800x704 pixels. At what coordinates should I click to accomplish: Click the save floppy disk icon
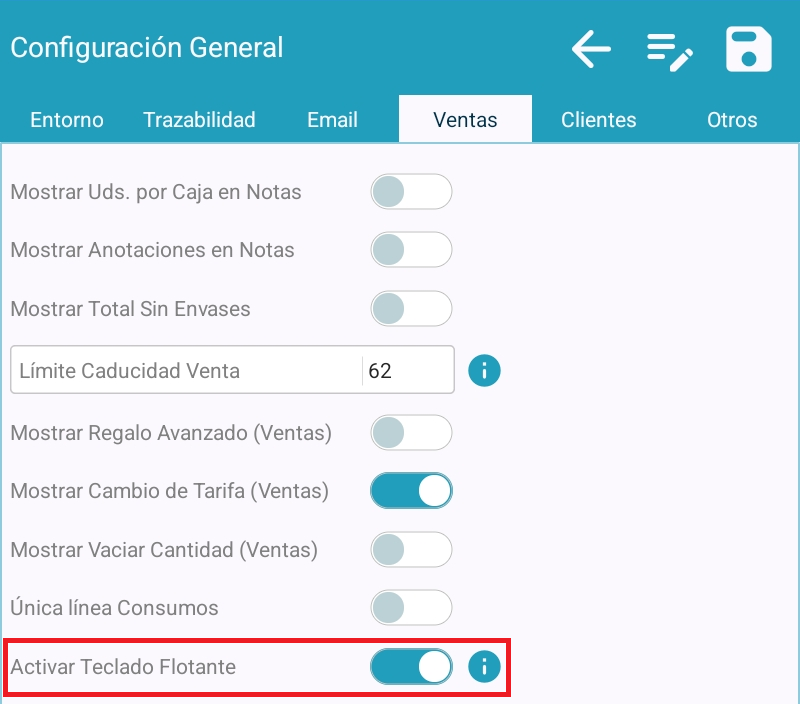coord(749,49)
